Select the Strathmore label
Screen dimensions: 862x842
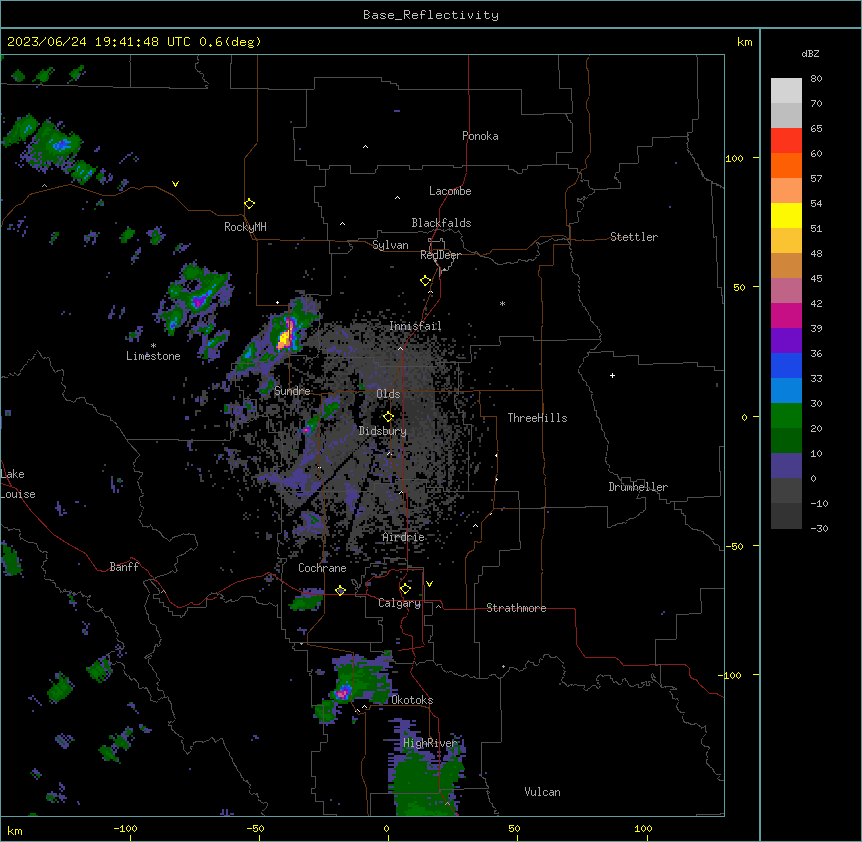(x=516, y=608)
